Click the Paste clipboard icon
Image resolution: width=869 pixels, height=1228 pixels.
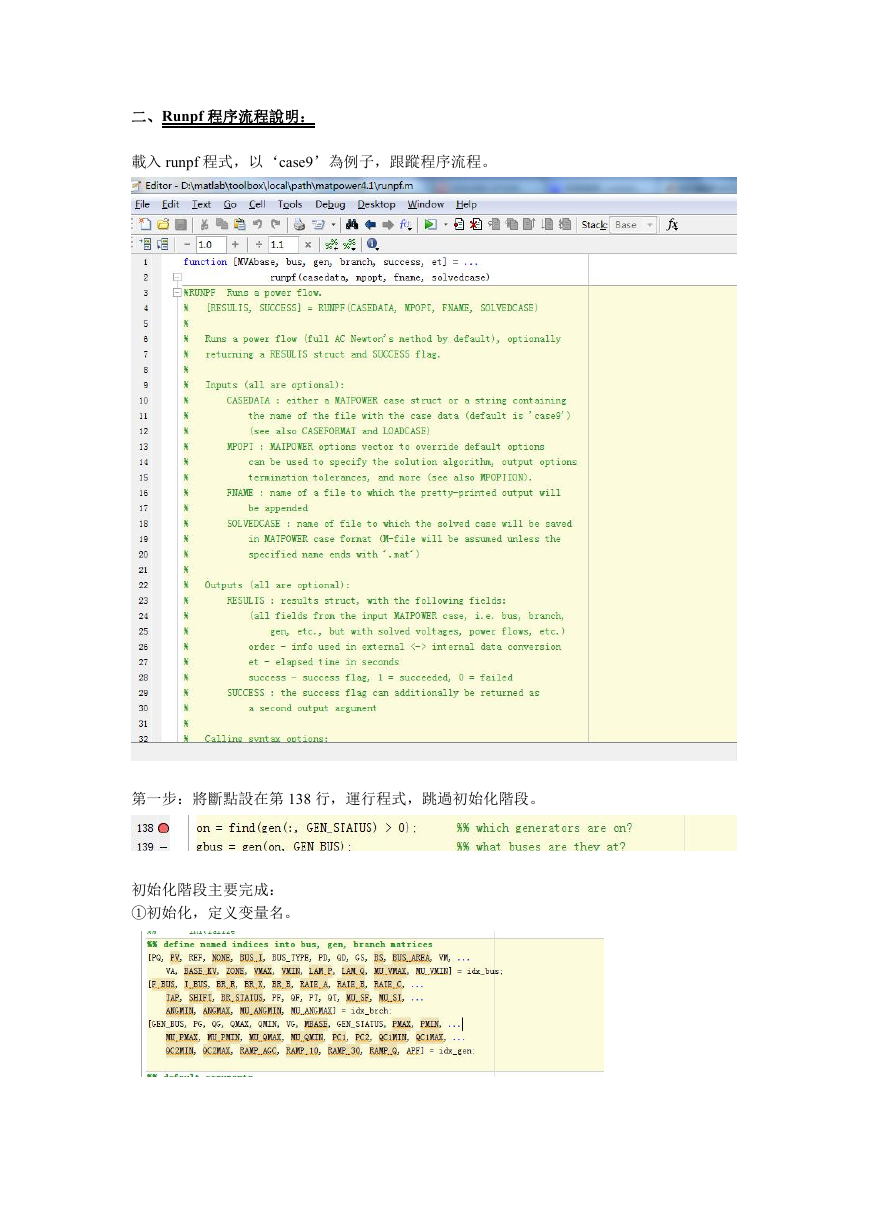point(239,225)
